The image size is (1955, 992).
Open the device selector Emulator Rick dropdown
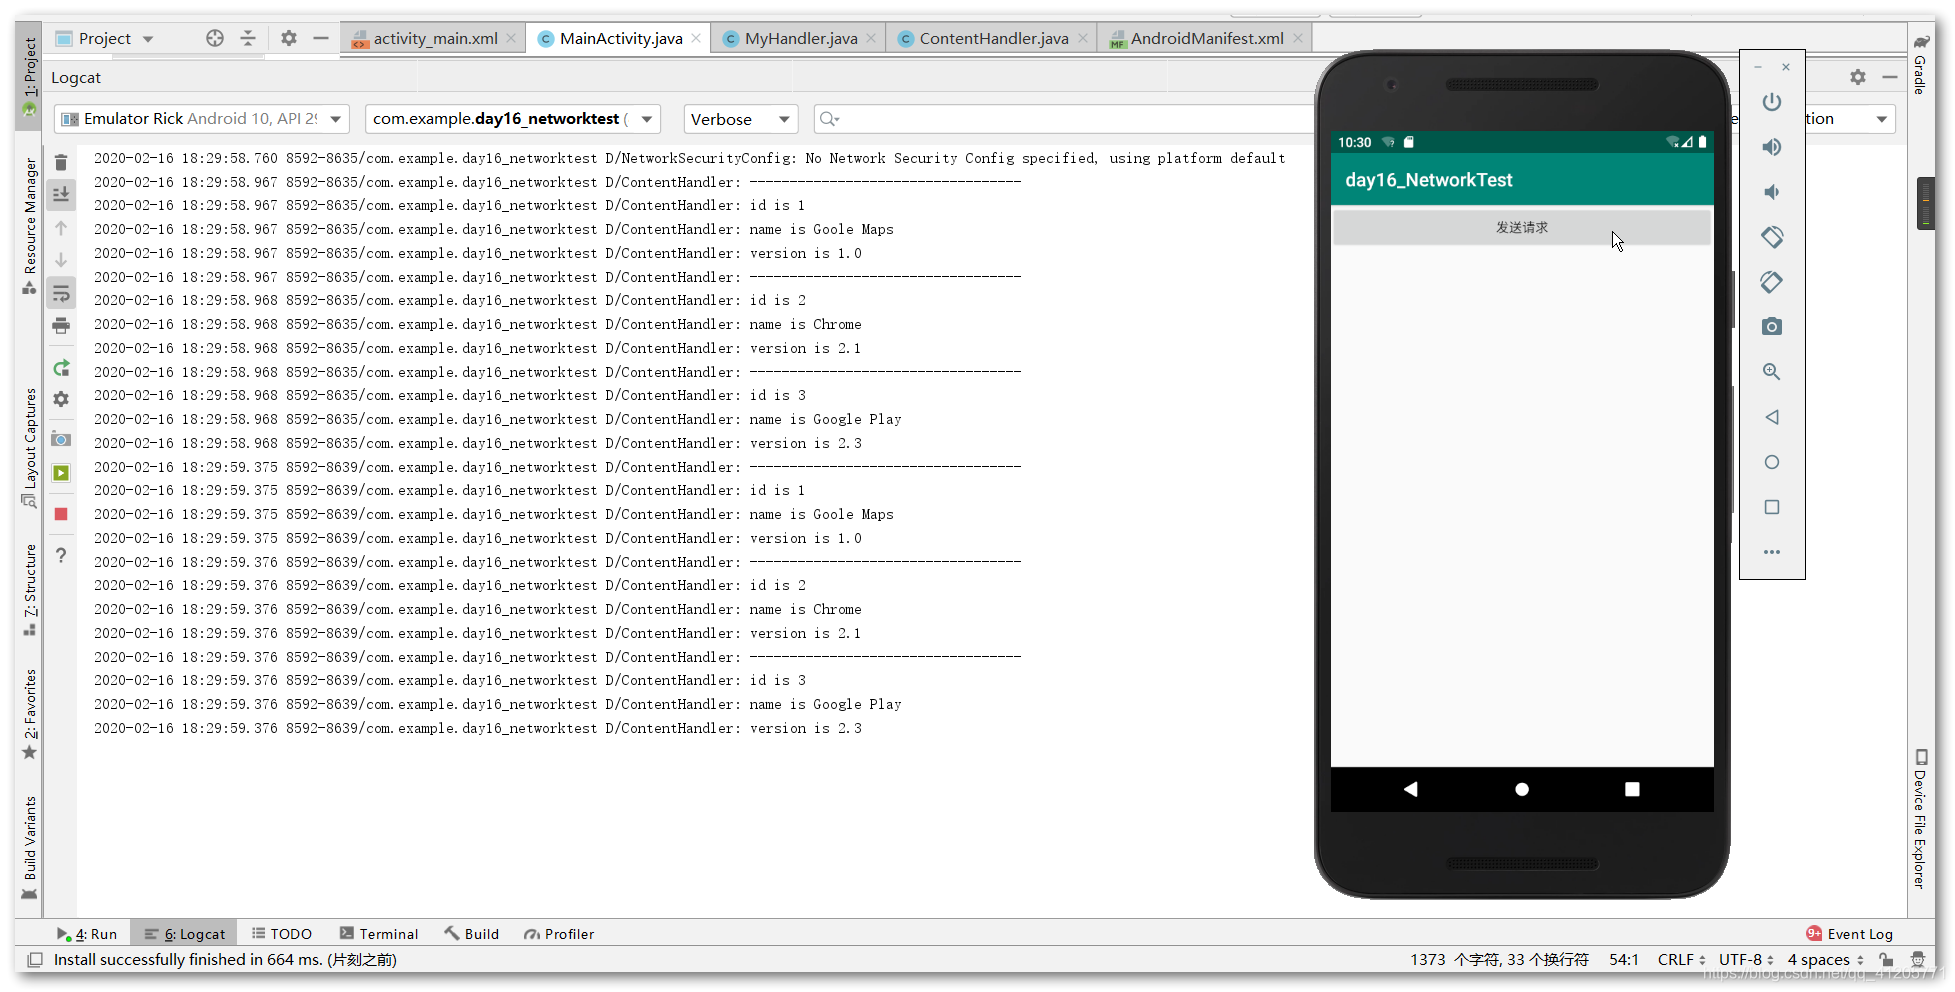[x=202, y=119]
